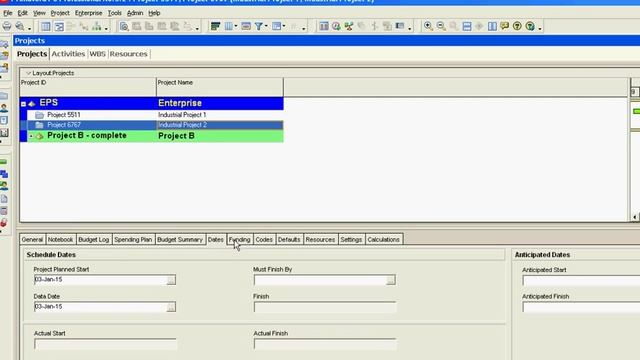Image resolution: width=640 pixels, height=360 pixels.
Task: Click the Zoom Out magnifier icon
Action: click(441, 27)
